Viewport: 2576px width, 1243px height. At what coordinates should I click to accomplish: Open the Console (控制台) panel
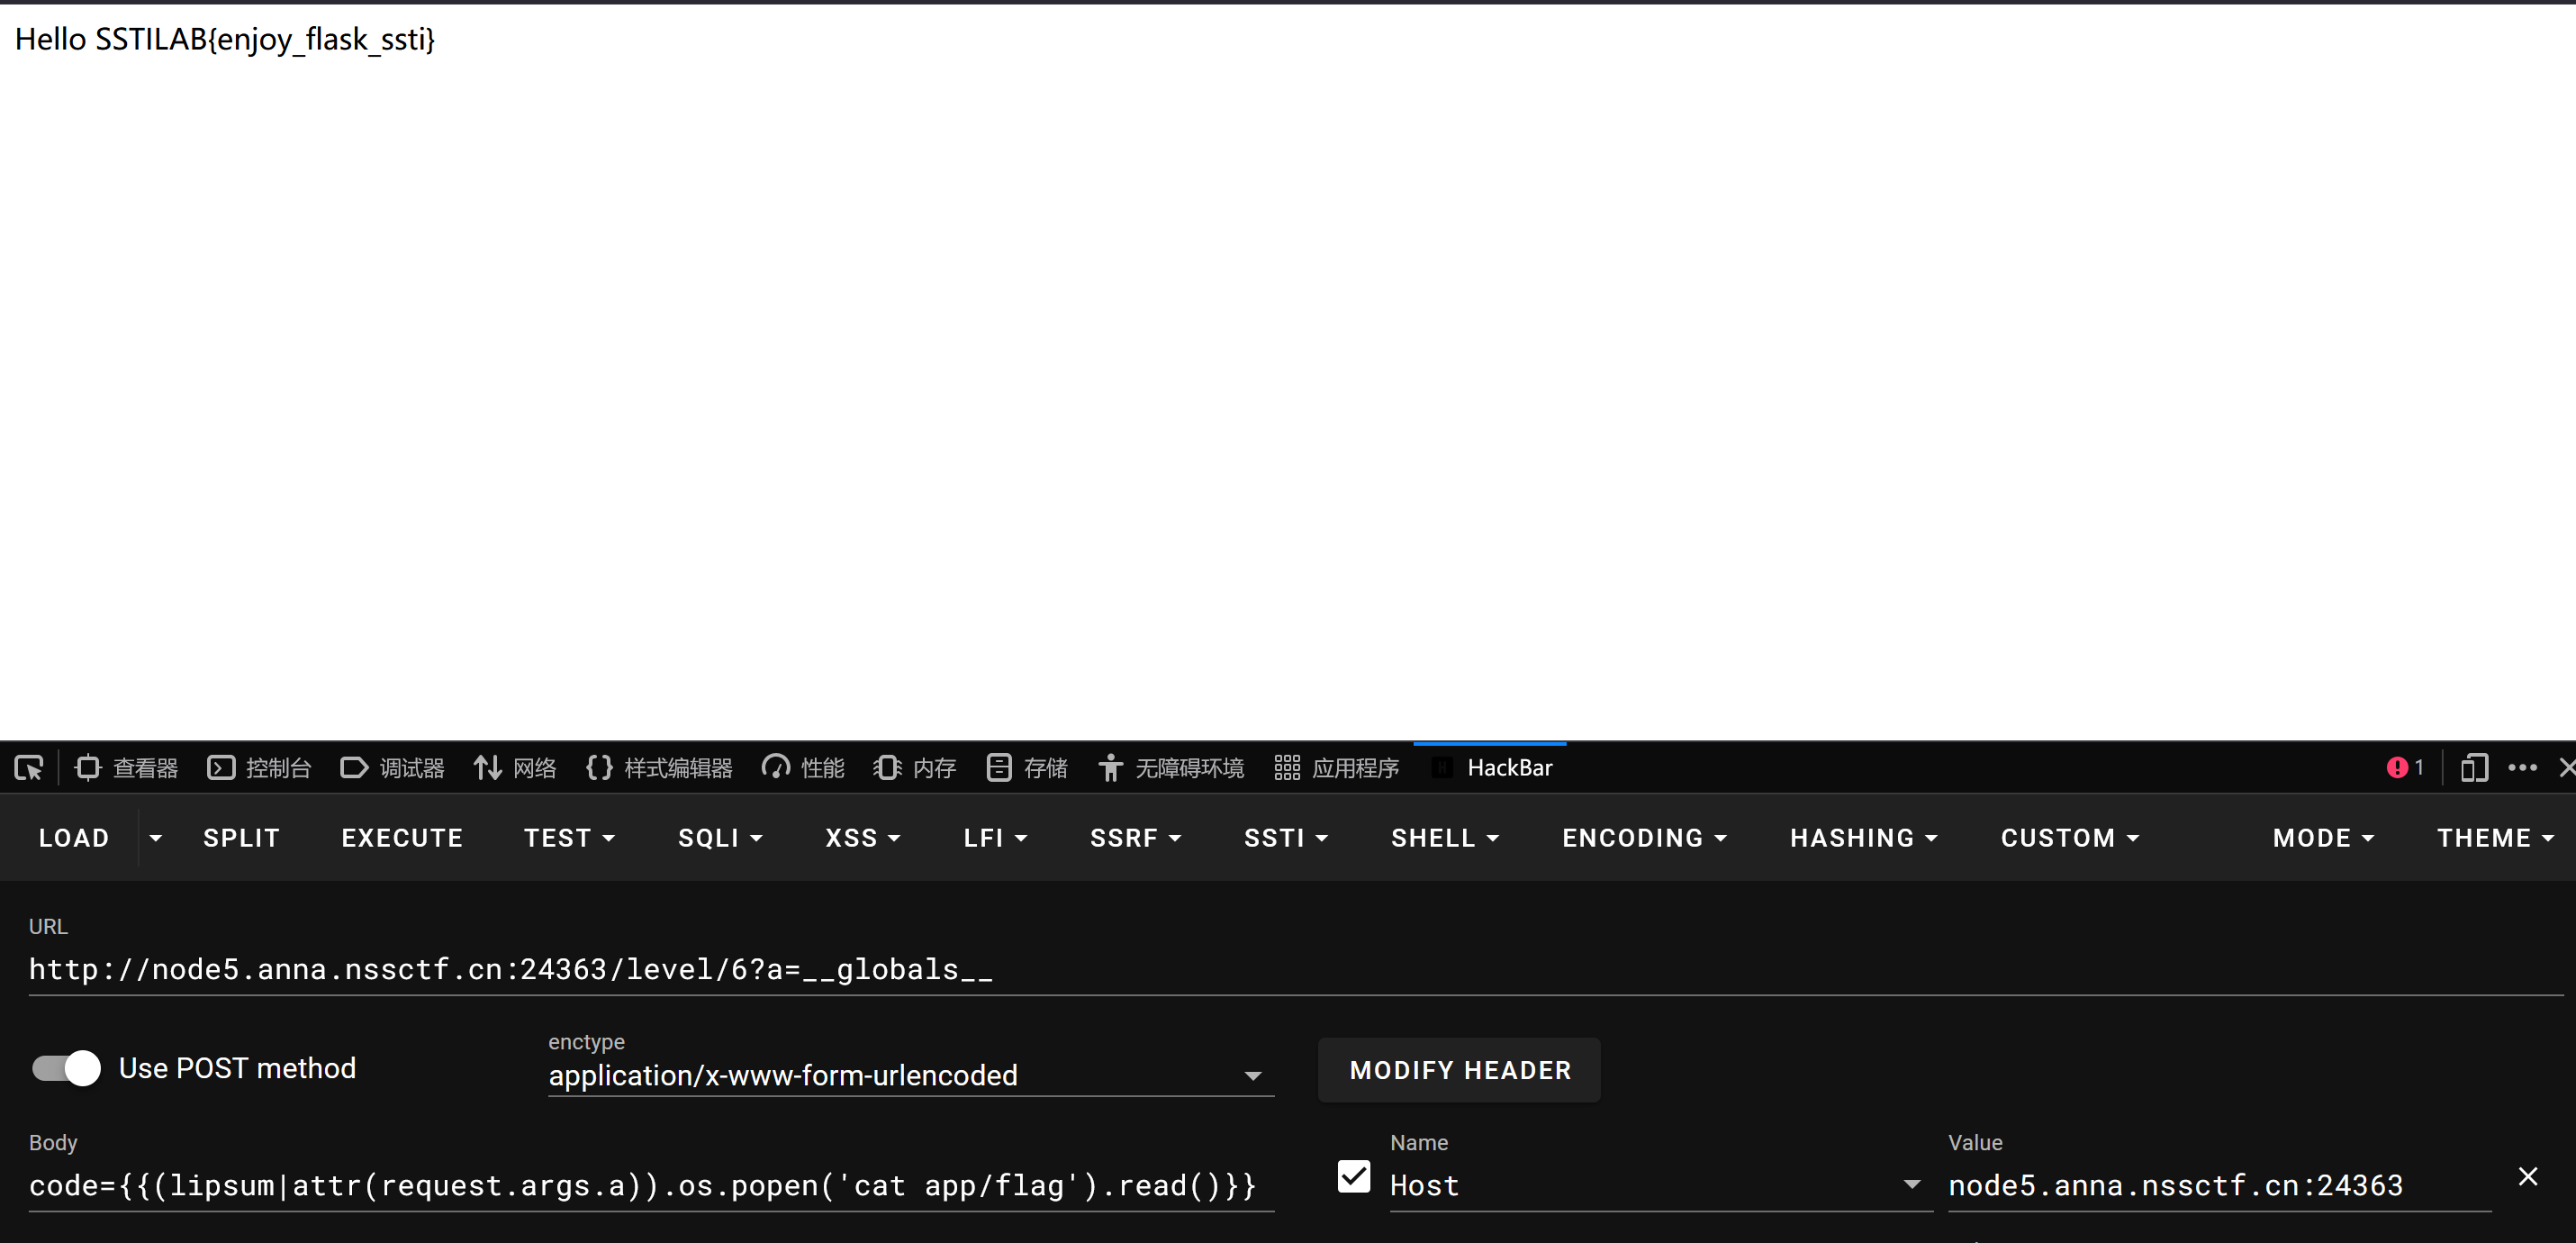point(259,768)
